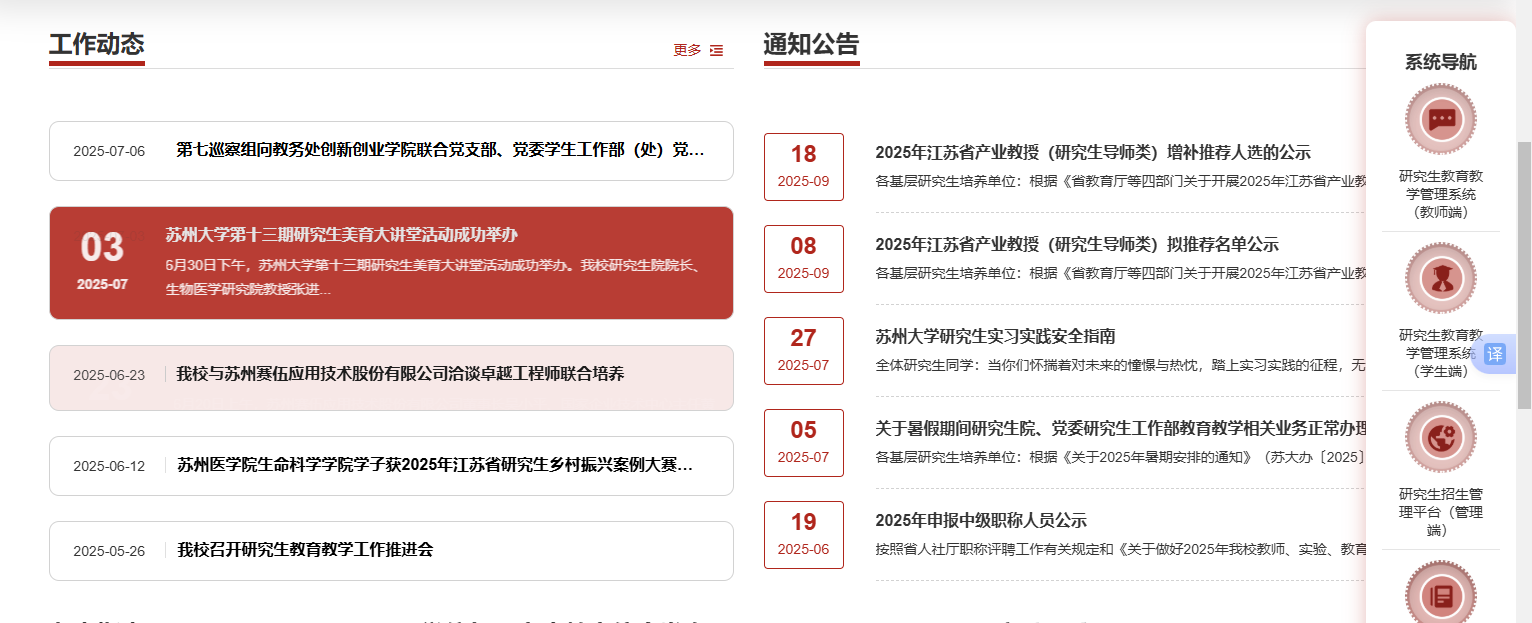This screenshot has height=623, width=1532.
Task: Open 更多 link in 工作动态
Action: click(x=687, y=50)
